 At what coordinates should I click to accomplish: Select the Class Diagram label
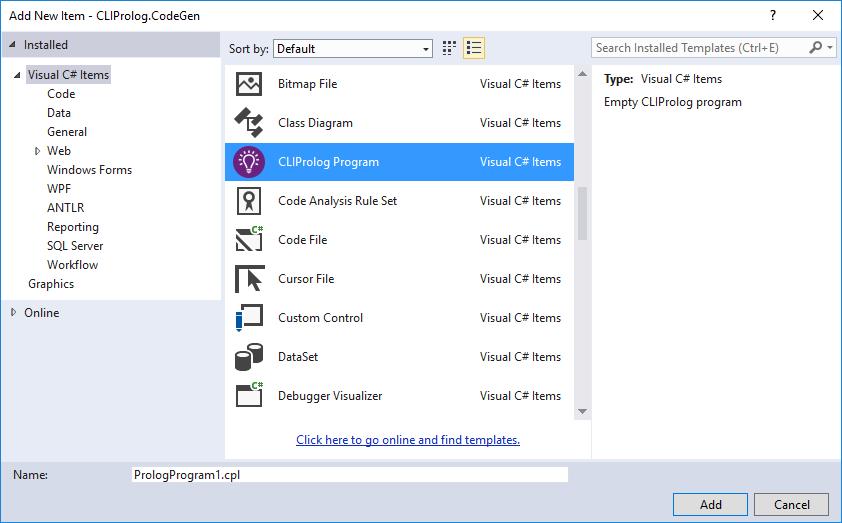coord(315,123)
